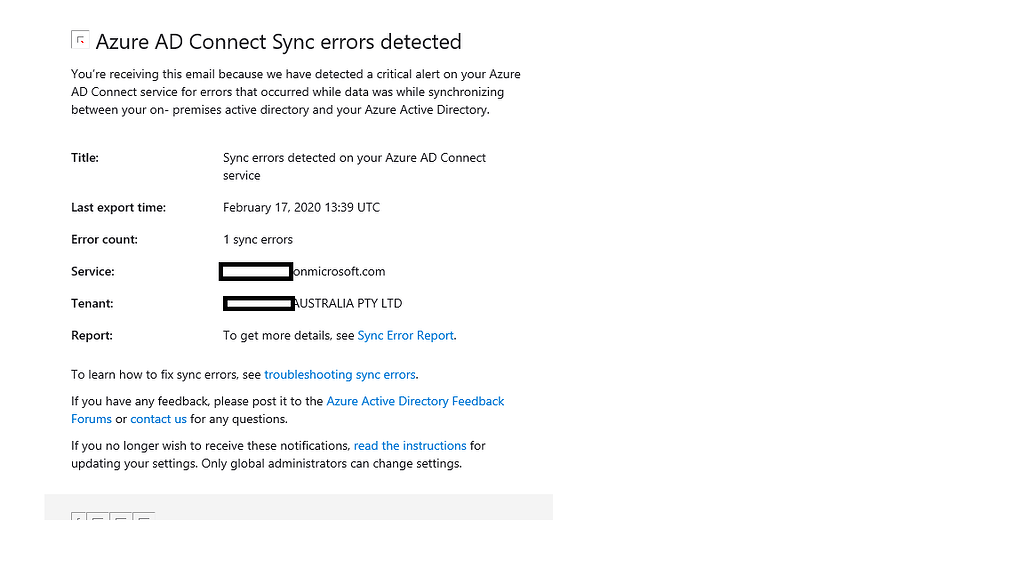Click the "Last export time:" field label
The width and height of the screenshot is (1024, 576).
pyautogui.click(x=118, y=208)
